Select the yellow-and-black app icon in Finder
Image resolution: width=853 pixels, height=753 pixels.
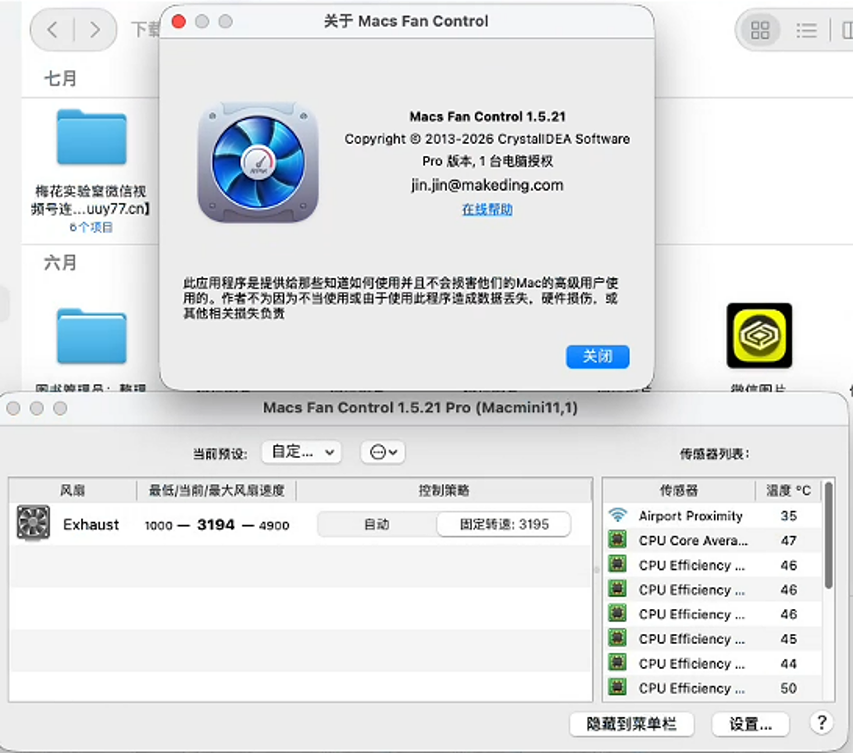coord(759,335)
